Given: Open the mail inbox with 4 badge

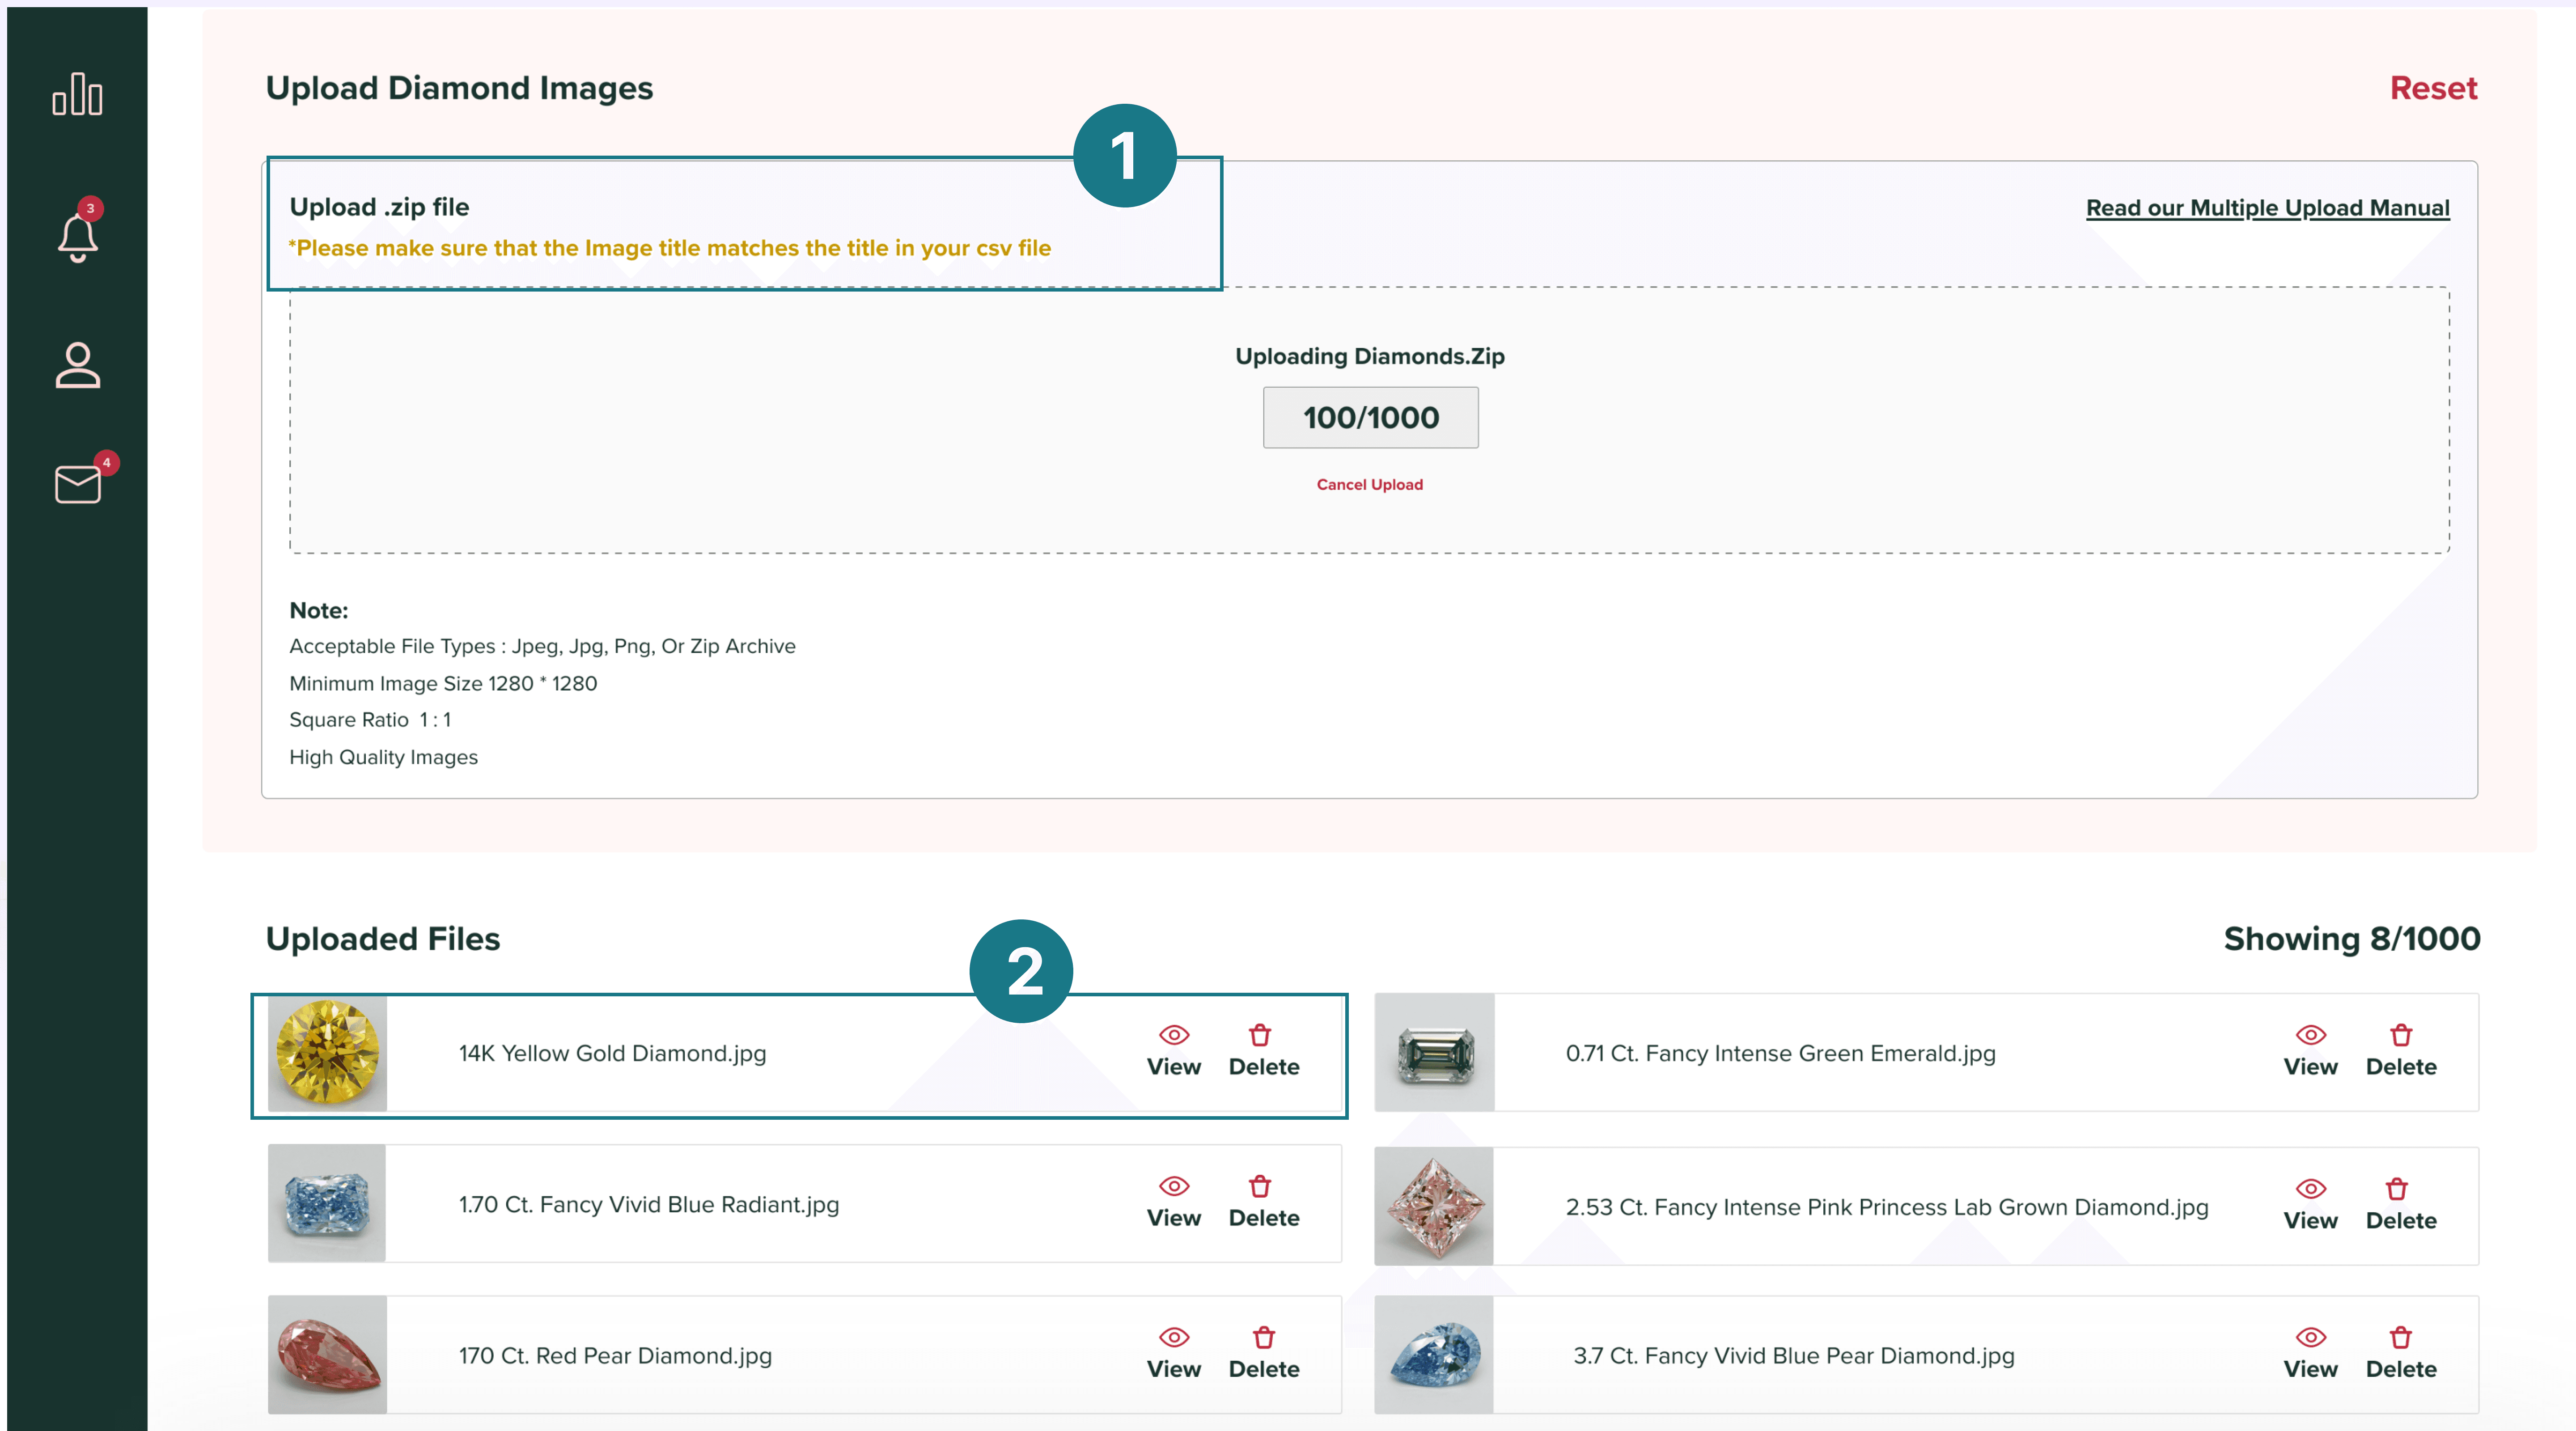Looking at the screenshot, I should coord(78,484).
